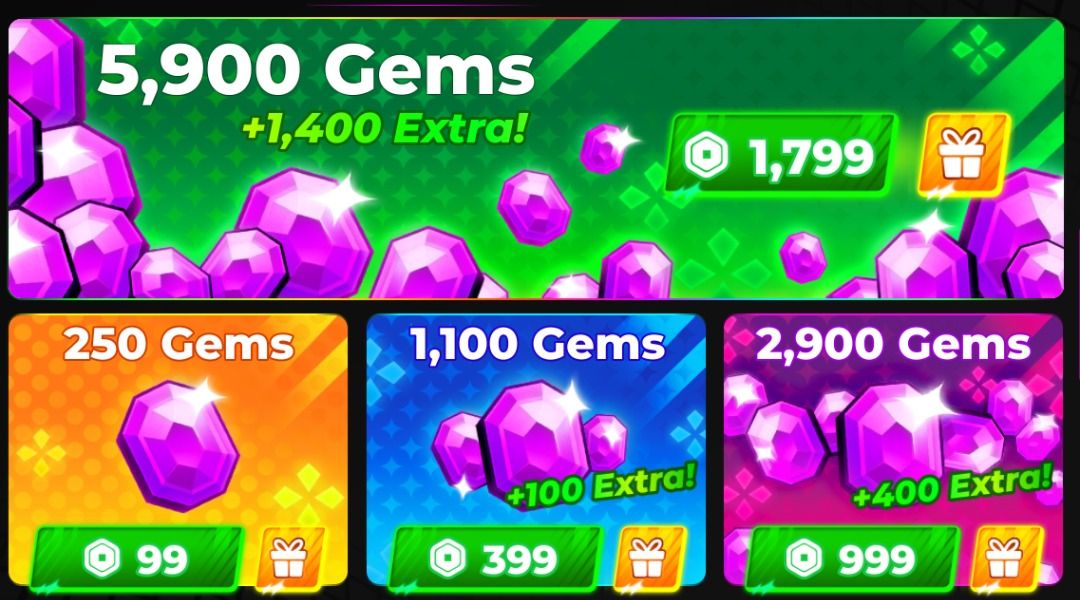This screenshot has width=1080, height=600.
Task: Select the 5,900 Gems title text
Action: point(316,72)
